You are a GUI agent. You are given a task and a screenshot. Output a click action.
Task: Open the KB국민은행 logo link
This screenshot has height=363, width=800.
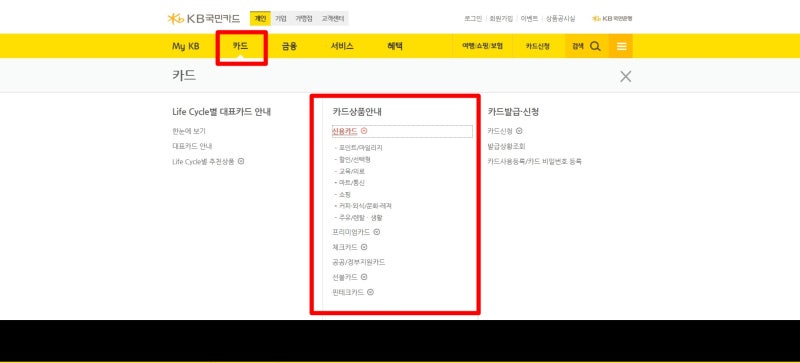point(612,19)
